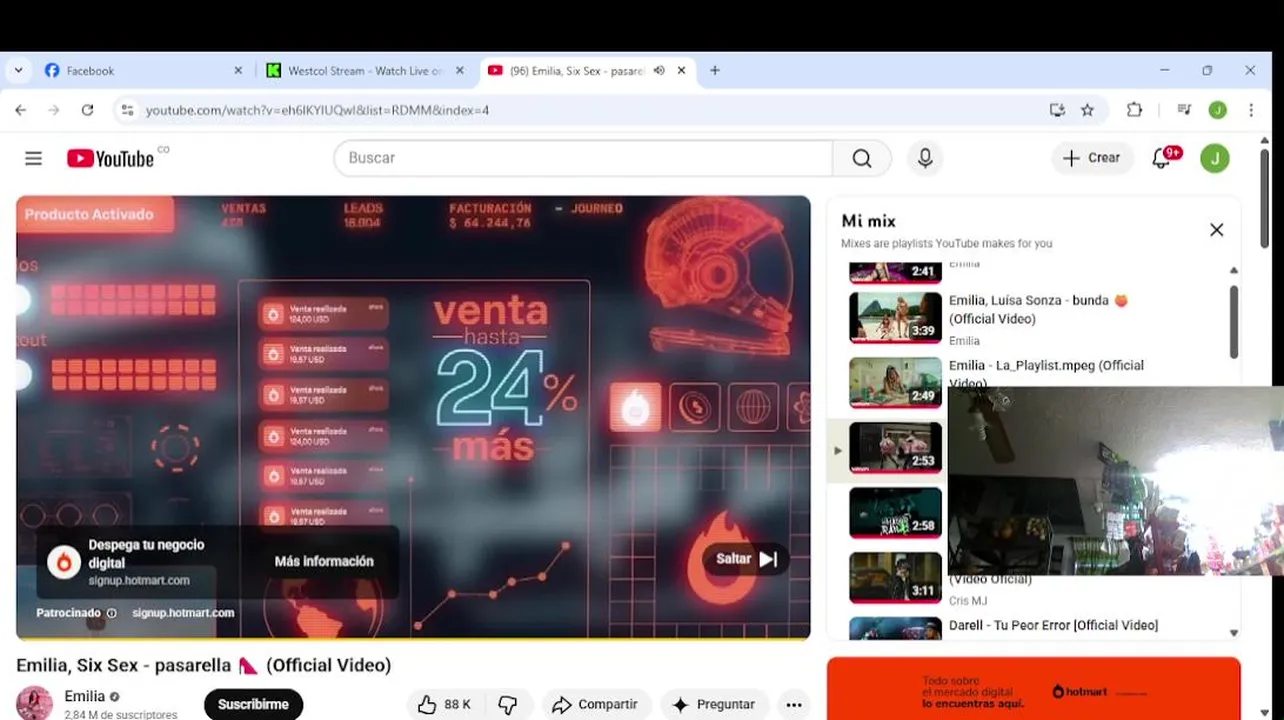This screenshot has height=720, width=1284.
Task: Switch to the Facebook tab
Action: pyautogui.click(x=141, y=71)
